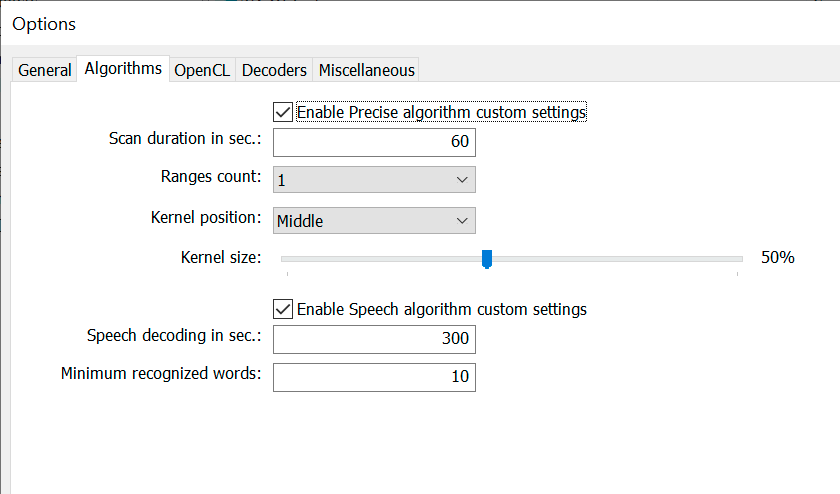This screenshot has width=840, height=494.
Task: Click the 50% kernel size value
Action: coord(777,258)
